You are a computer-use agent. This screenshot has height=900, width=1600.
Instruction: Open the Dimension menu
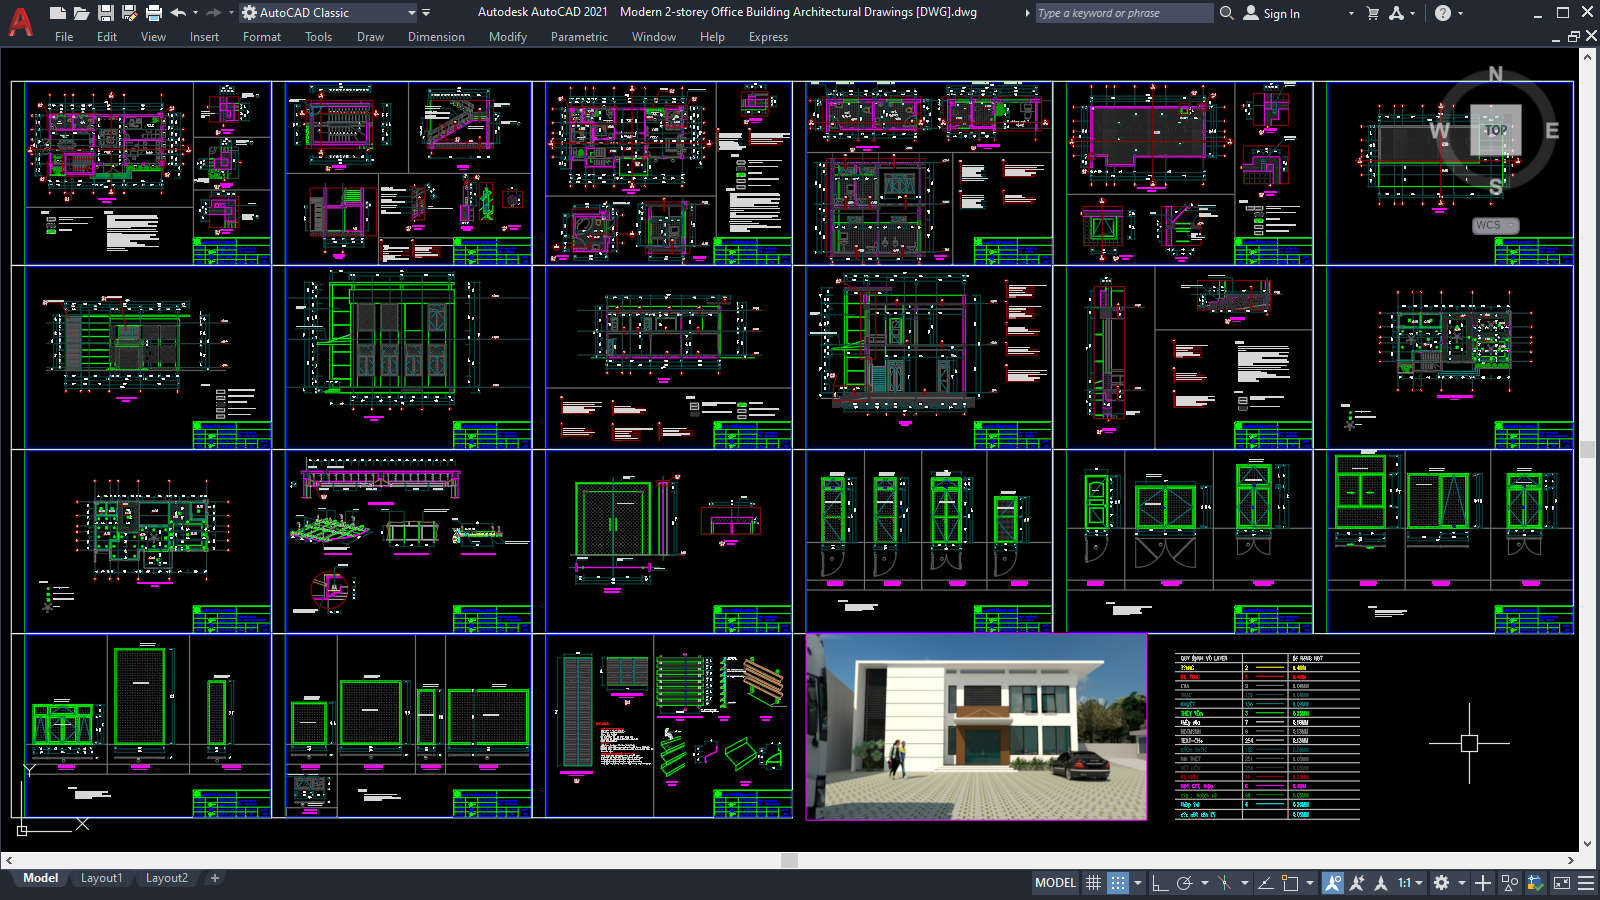436,37
